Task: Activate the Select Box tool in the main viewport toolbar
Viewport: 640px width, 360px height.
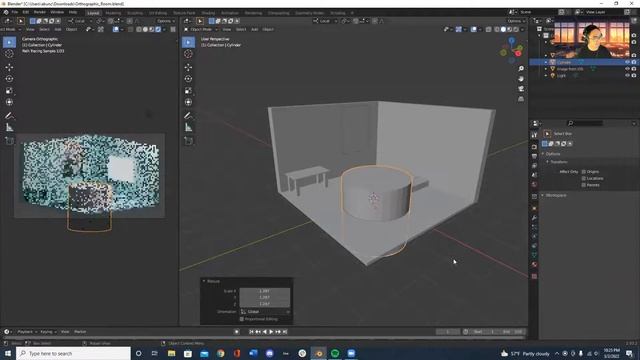Action: (x=188, y=42)
